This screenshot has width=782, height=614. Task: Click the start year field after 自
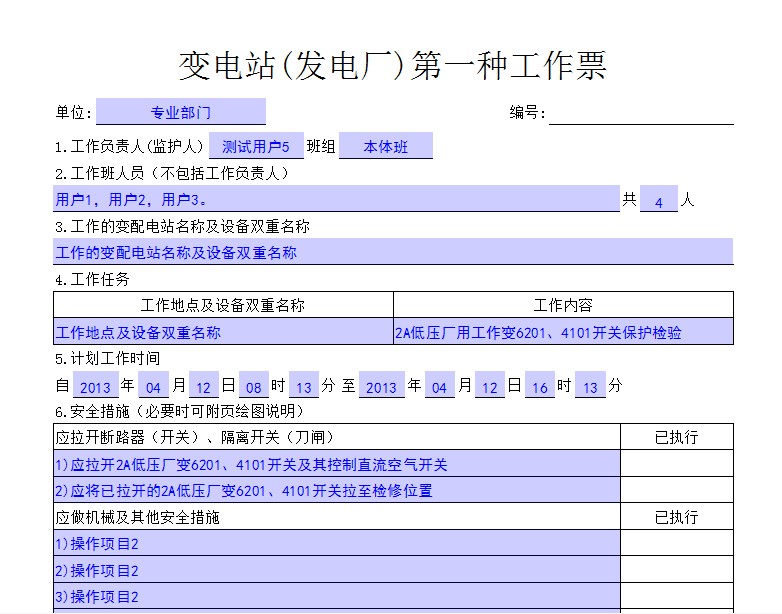95,386
